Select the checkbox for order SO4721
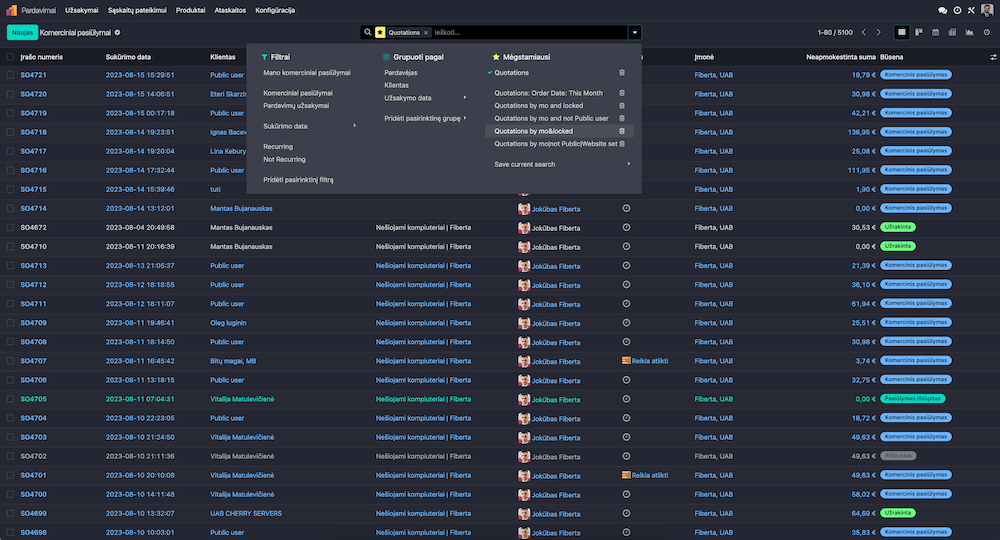 click(10, 75)
